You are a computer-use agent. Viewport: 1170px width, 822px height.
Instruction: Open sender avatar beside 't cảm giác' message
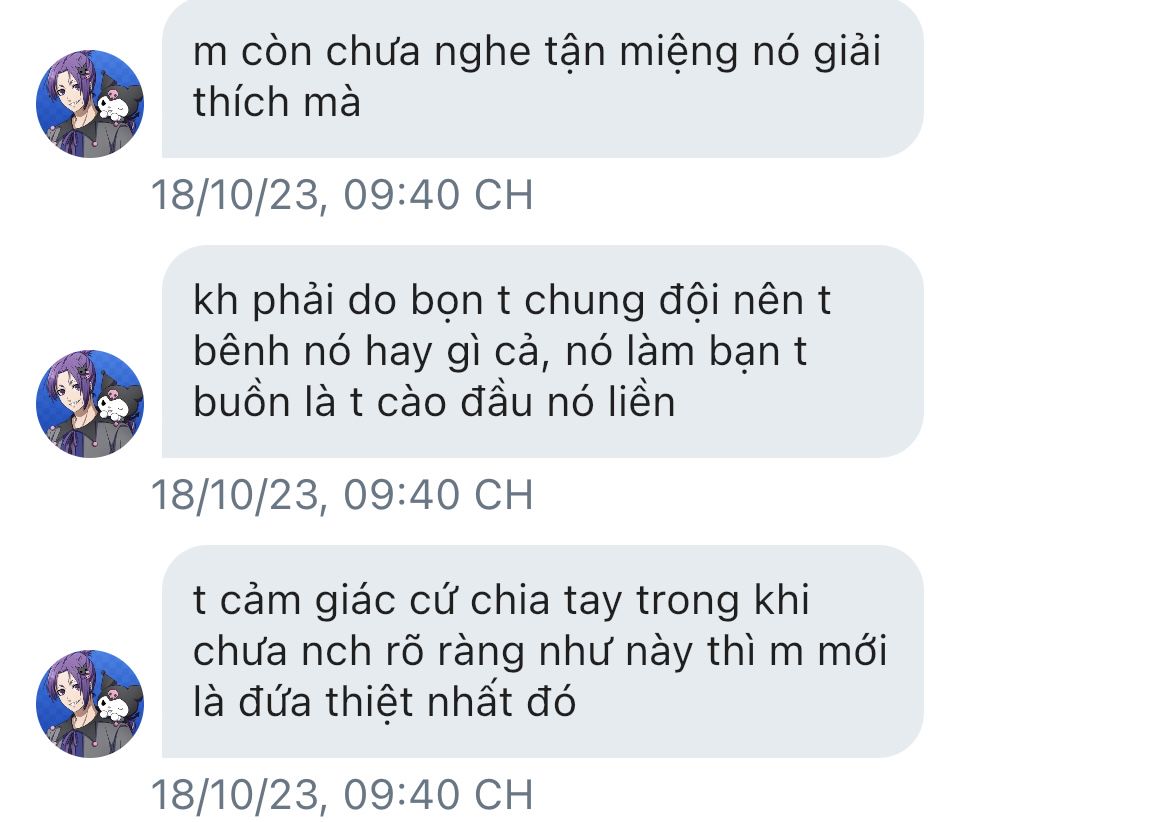(x=90, y=703)
